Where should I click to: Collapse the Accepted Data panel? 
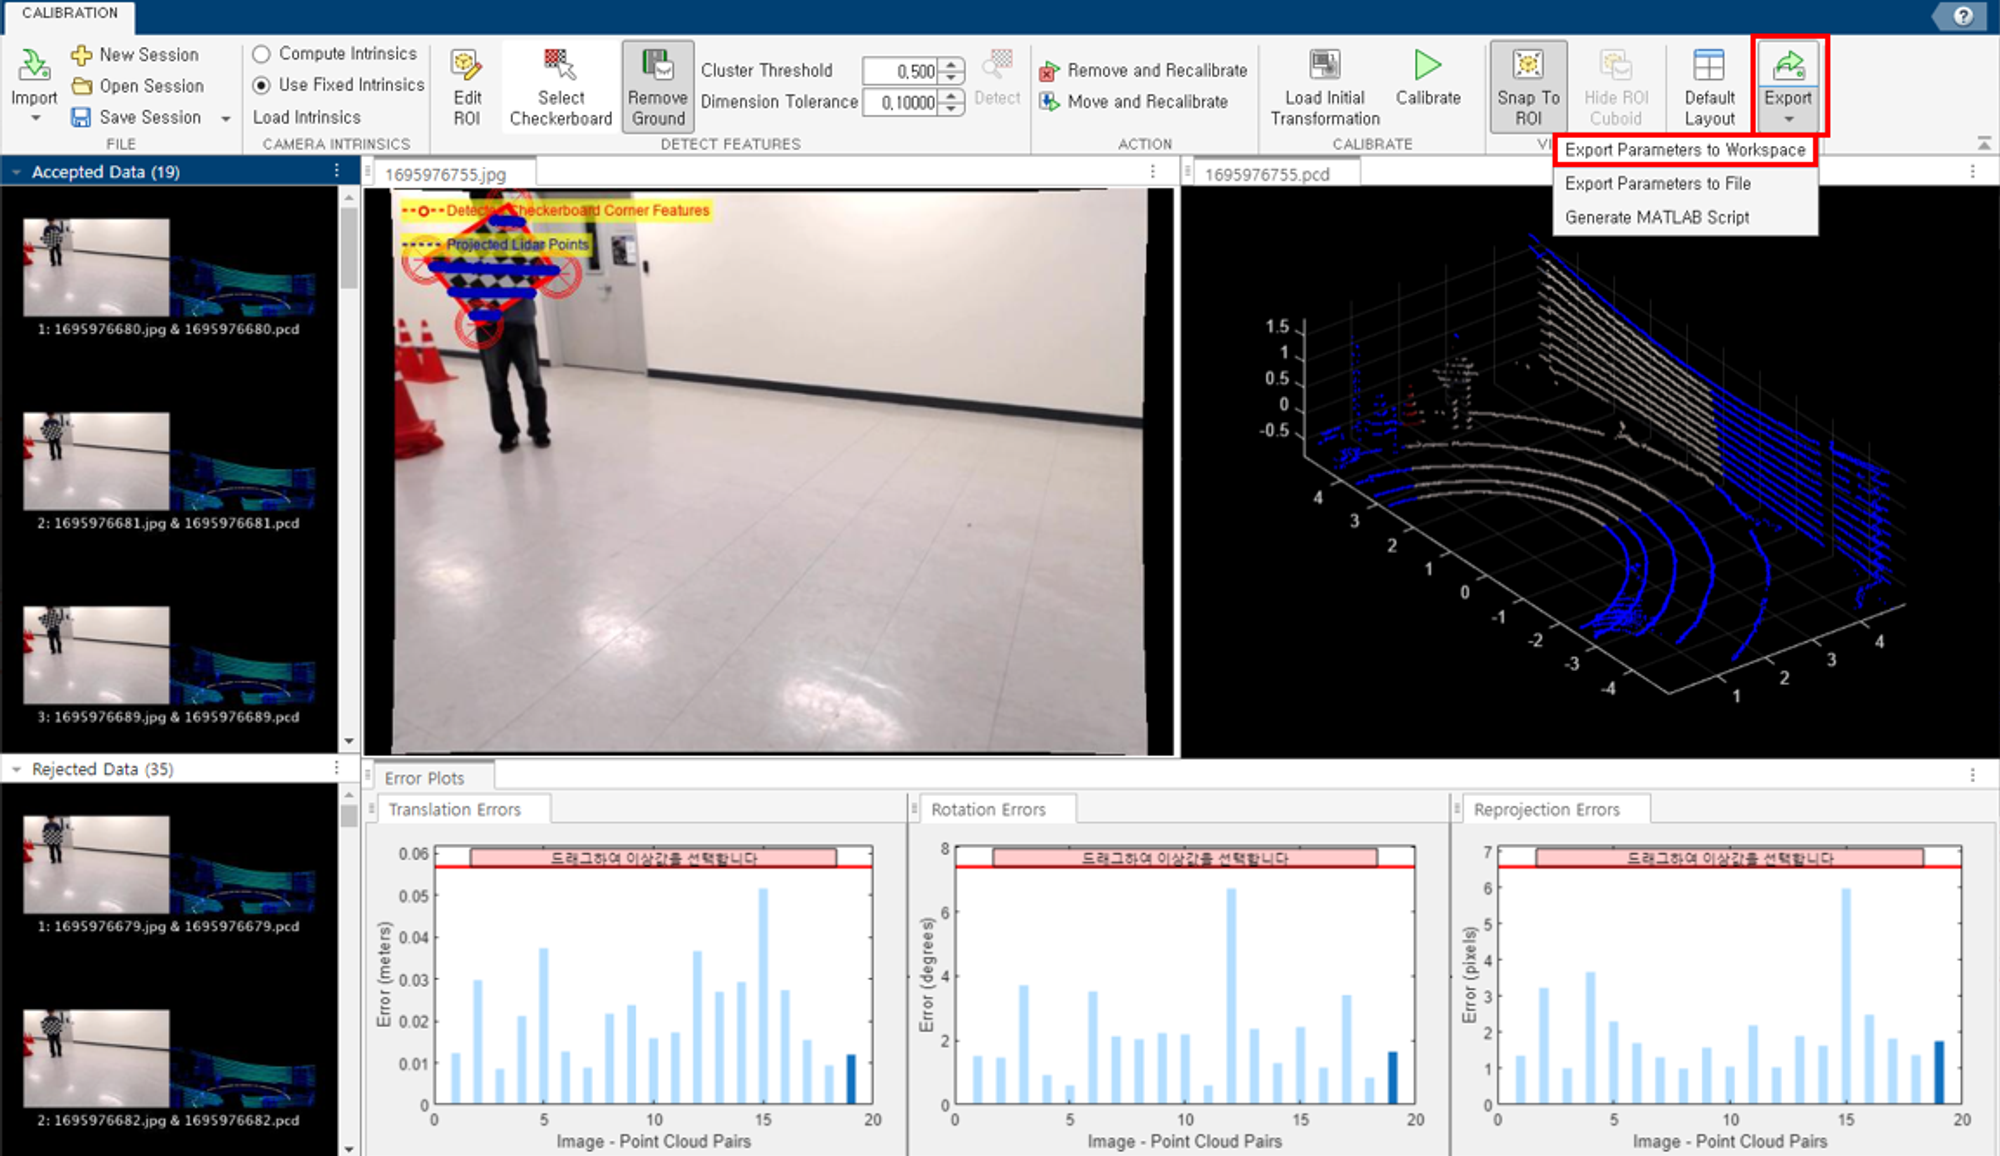(x=16, y=172)
